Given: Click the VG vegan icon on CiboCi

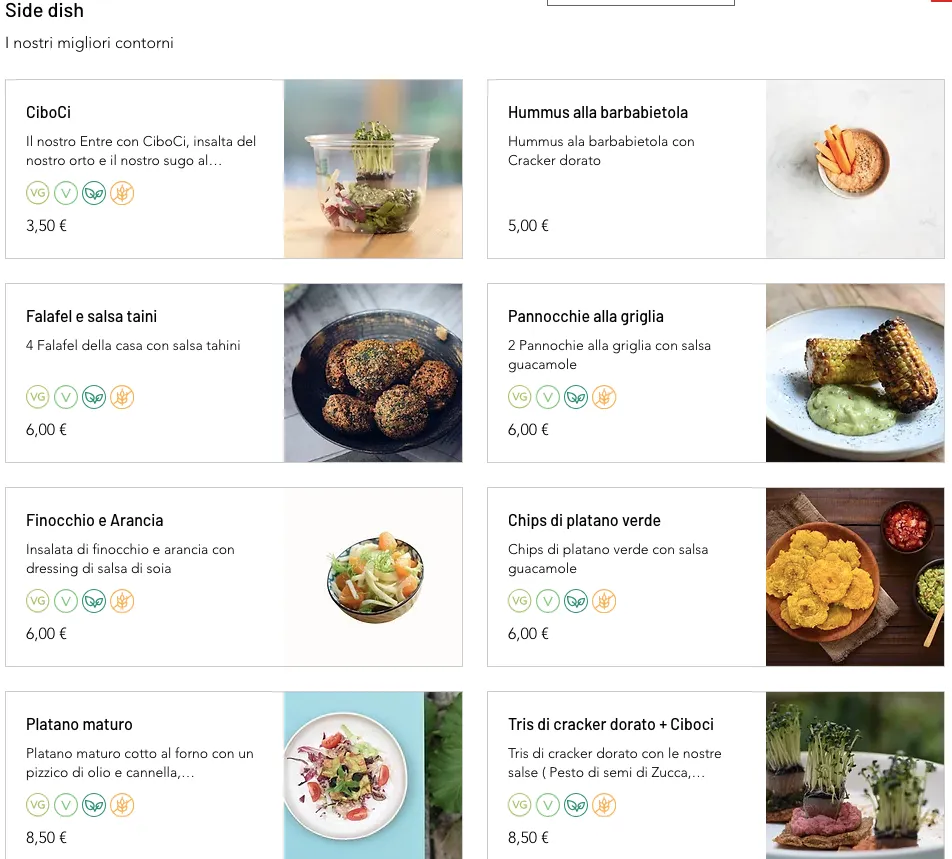Looking at the screenshot, I should click(38, 193).
